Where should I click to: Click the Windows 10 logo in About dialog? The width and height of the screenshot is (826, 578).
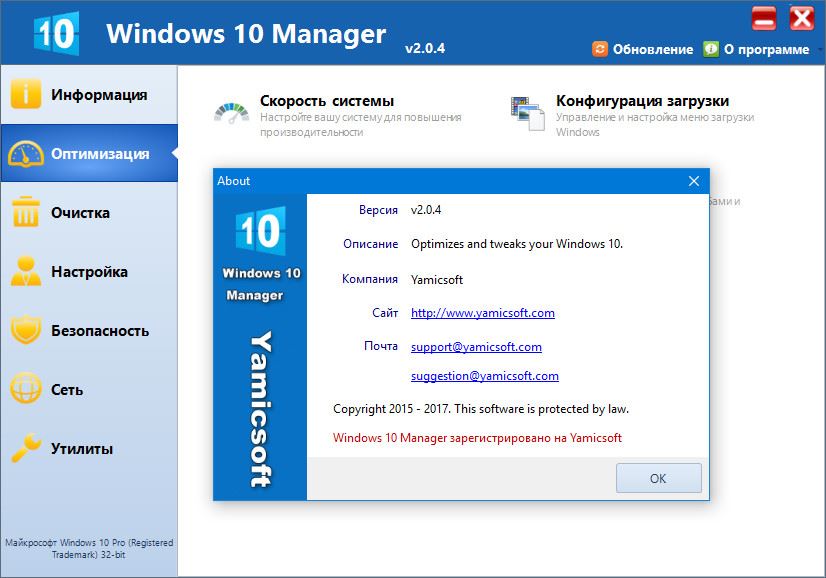(x=261, y=231)
